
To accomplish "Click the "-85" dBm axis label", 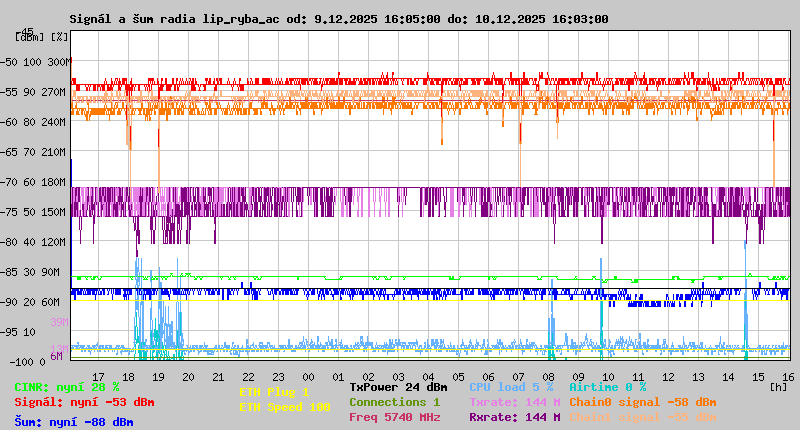I will pyautogui.click(x=9, y=272).
